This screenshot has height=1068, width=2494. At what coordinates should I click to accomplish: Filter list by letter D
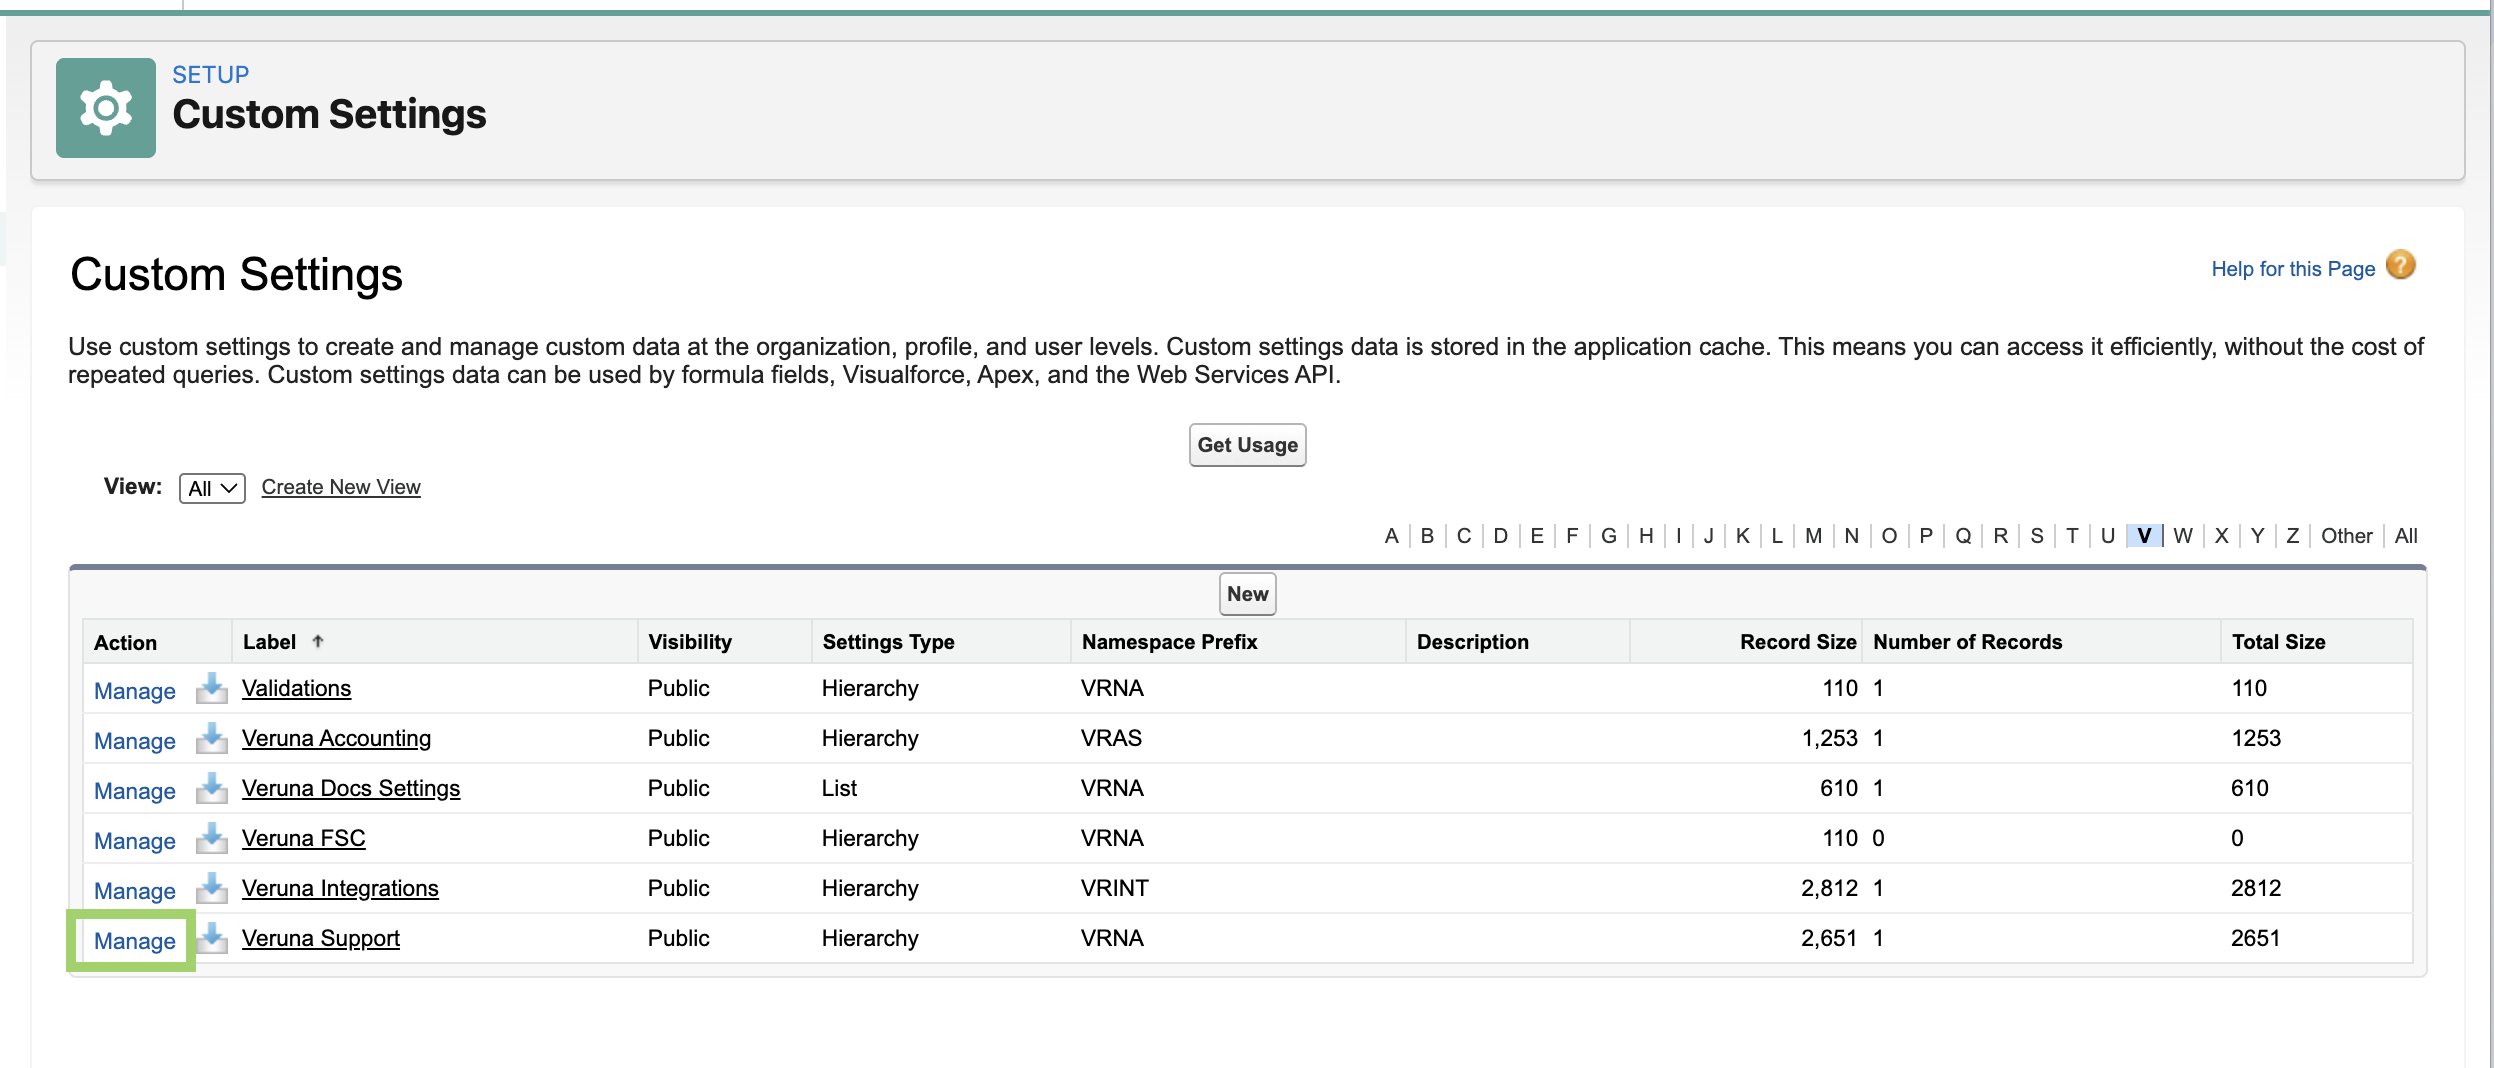(x=1500, y=536)
